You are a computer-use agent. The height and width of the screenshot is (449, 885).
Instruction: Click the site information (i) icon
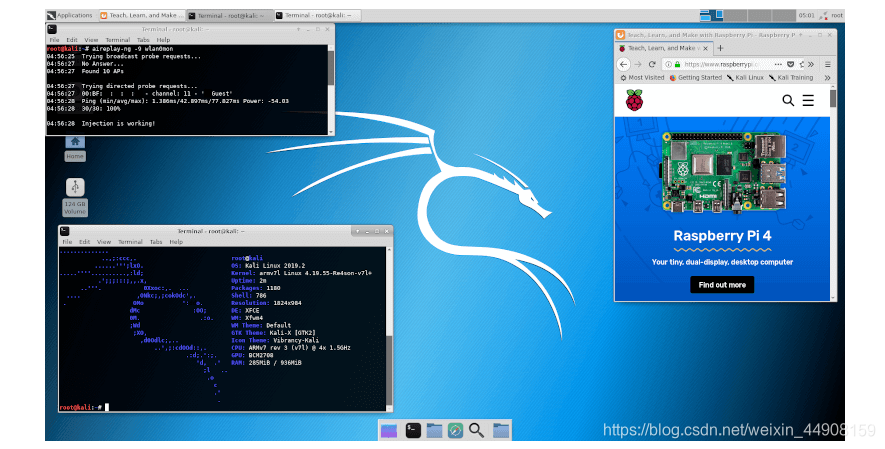pos(668,64)
